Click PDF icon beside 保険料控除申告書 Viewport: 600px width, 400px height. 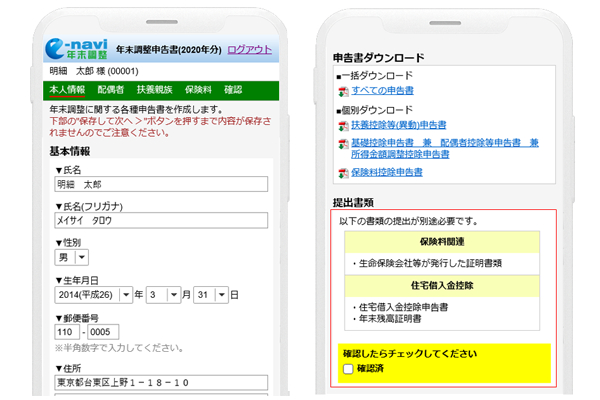tap(343, 173)
